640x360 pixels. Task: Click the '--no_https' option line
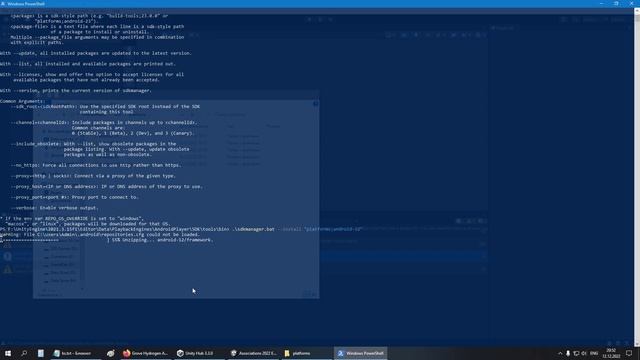tap(96, 165)
